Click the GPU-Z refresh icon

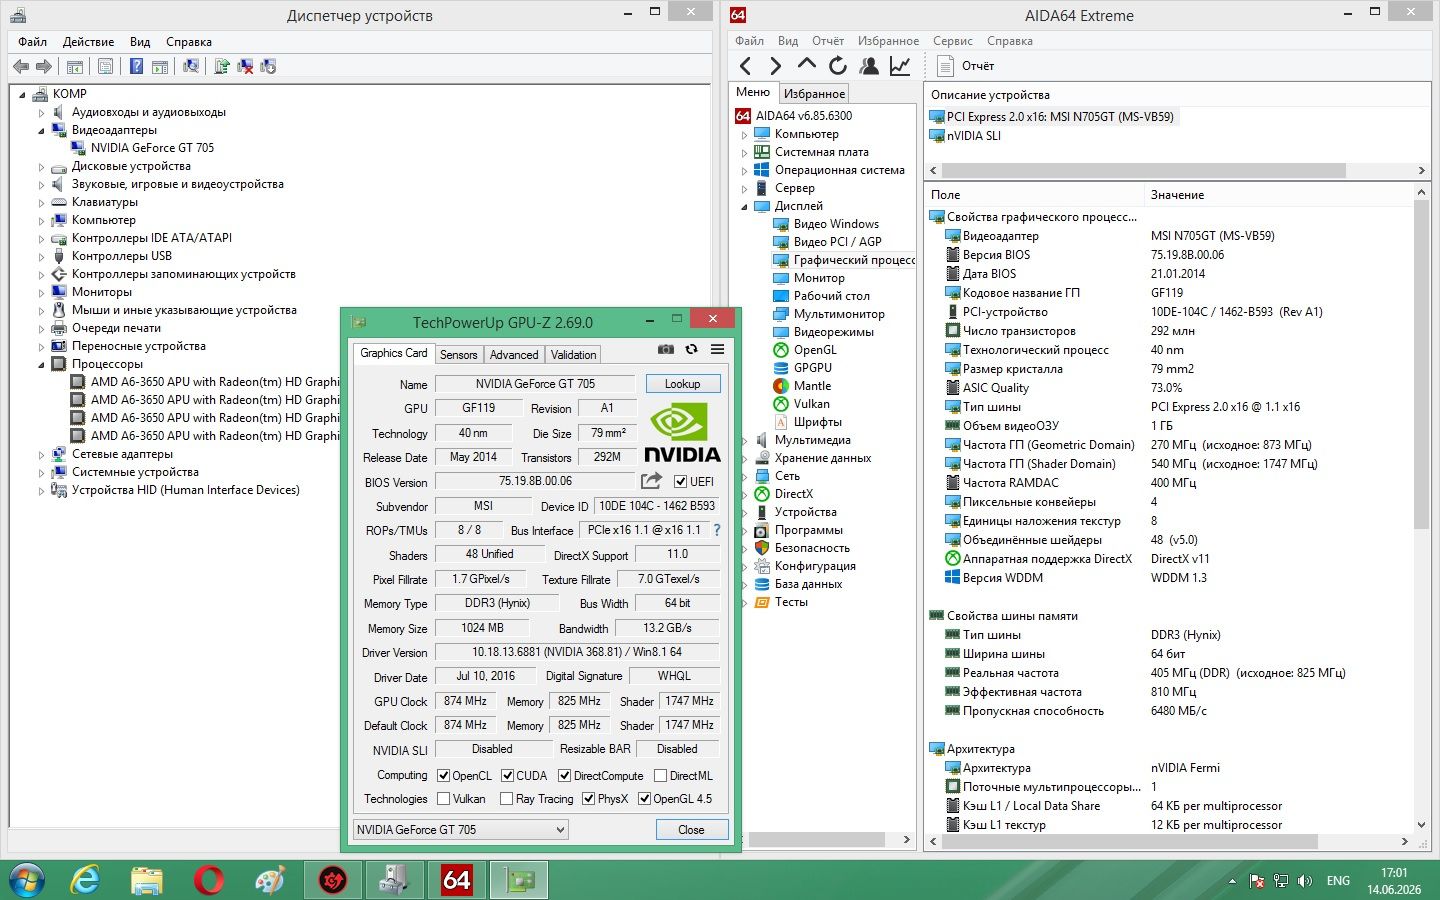pos(691,349)
